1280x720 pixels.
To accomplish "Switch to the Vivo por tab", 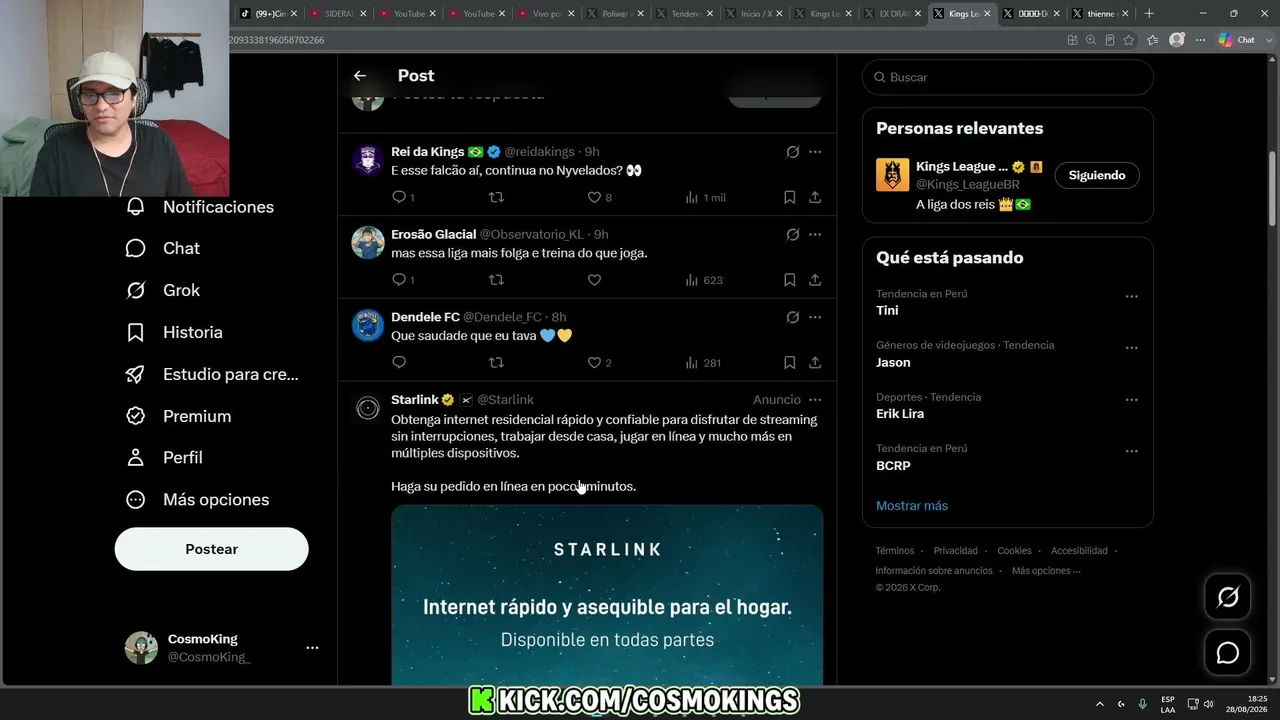I will 546,14.
